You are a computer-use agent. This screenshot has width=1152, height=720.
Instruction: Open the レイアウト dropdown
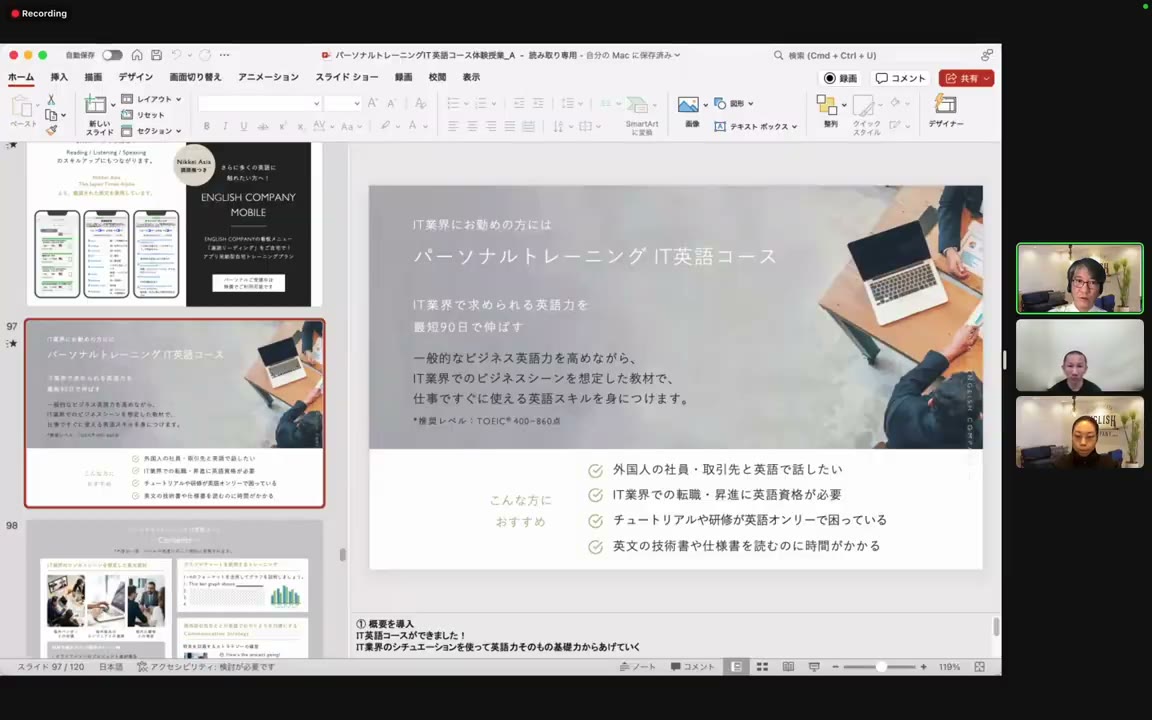click(151, 99)
